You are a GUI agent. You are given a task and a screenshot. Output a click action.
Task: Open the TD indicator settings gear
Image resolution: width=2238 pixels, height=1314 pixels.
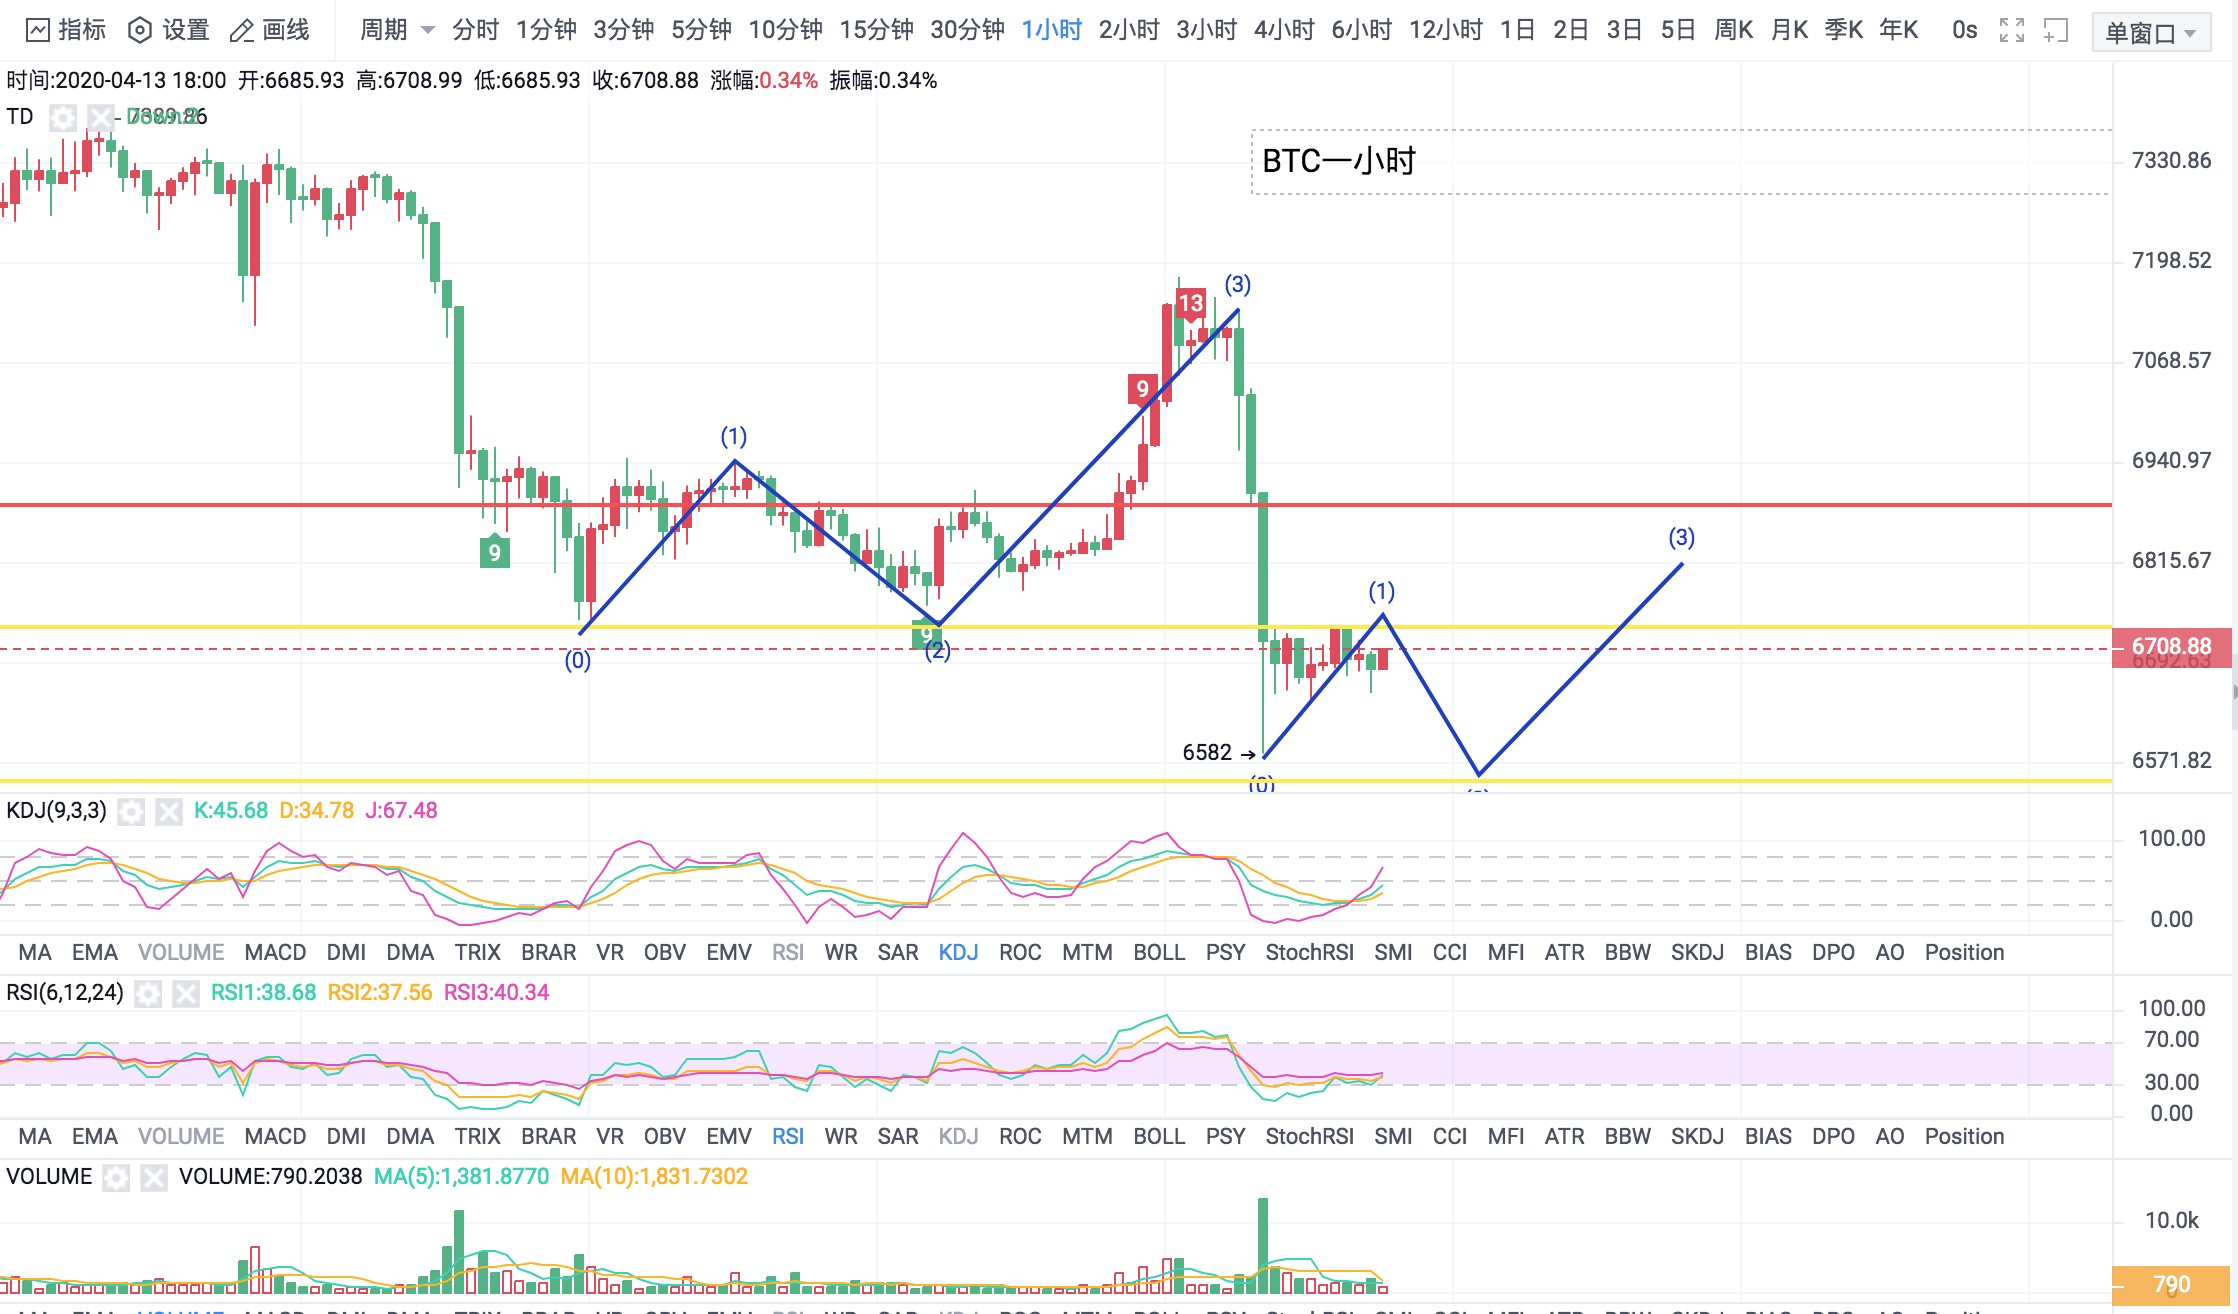(x=64, y=117)
